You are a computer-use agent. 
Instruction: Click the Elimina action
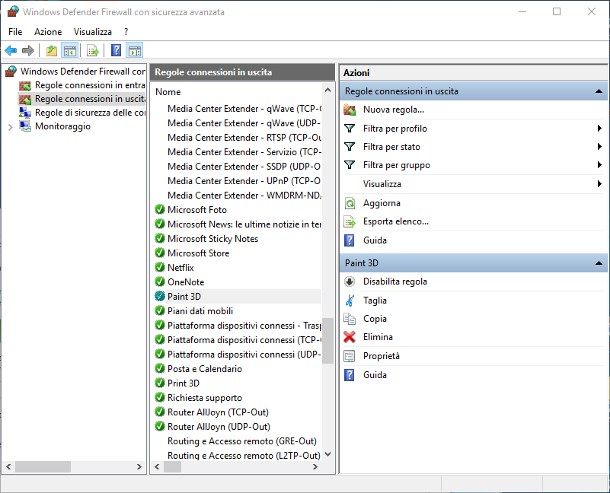click(378, 337)
